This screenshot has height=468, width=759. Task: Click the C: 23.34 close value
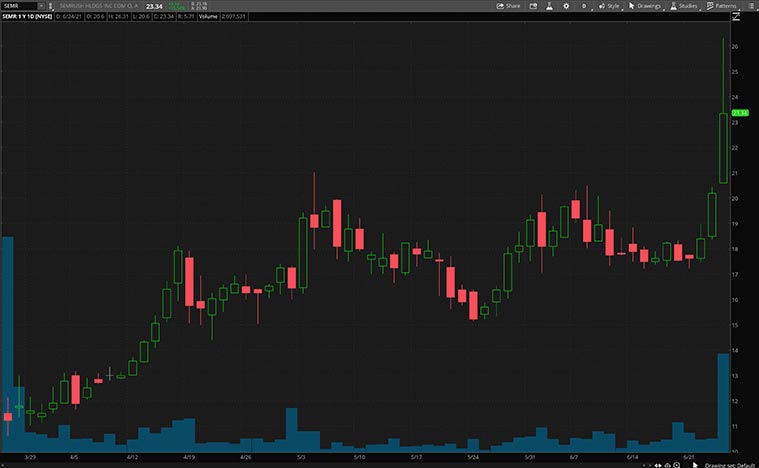pos(163,16)
